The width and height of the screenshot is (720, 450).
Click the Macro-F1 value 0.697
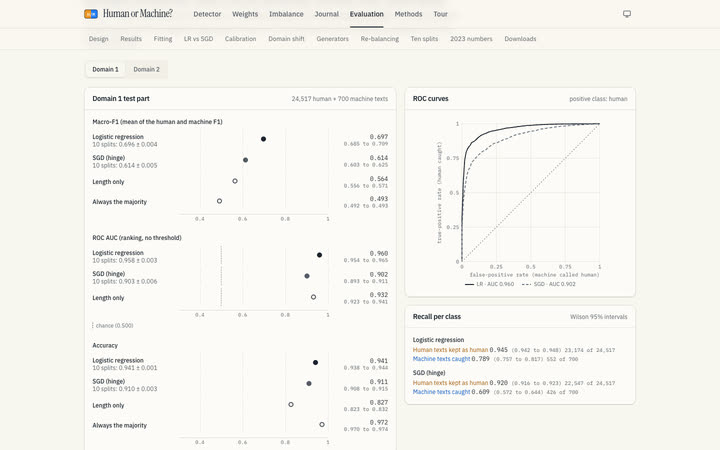(x=379, y=137)
